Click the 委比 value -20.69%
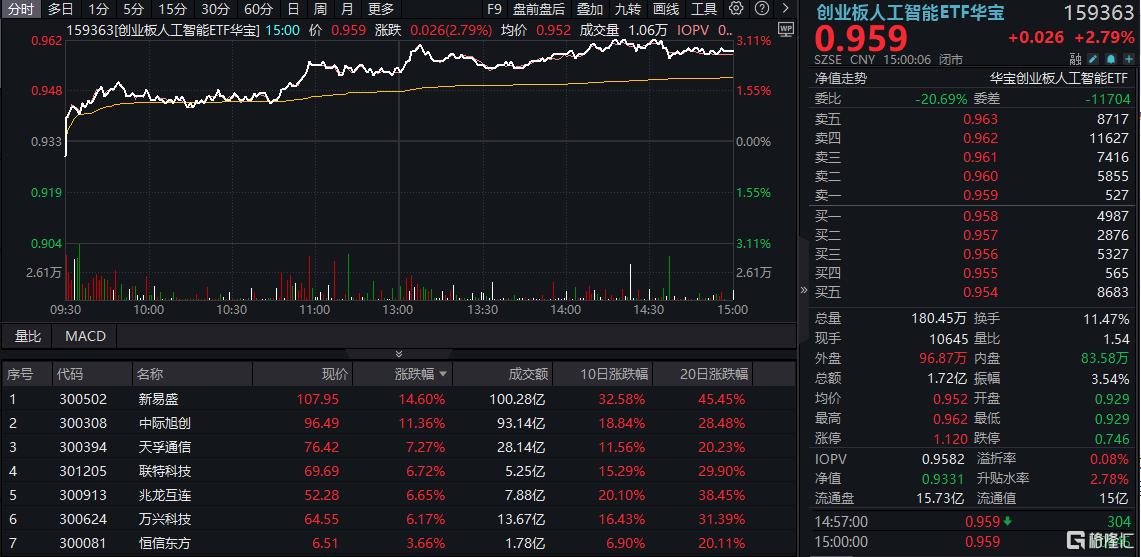The height and width of the screenshot is (557, 1141). pos(940,99)
